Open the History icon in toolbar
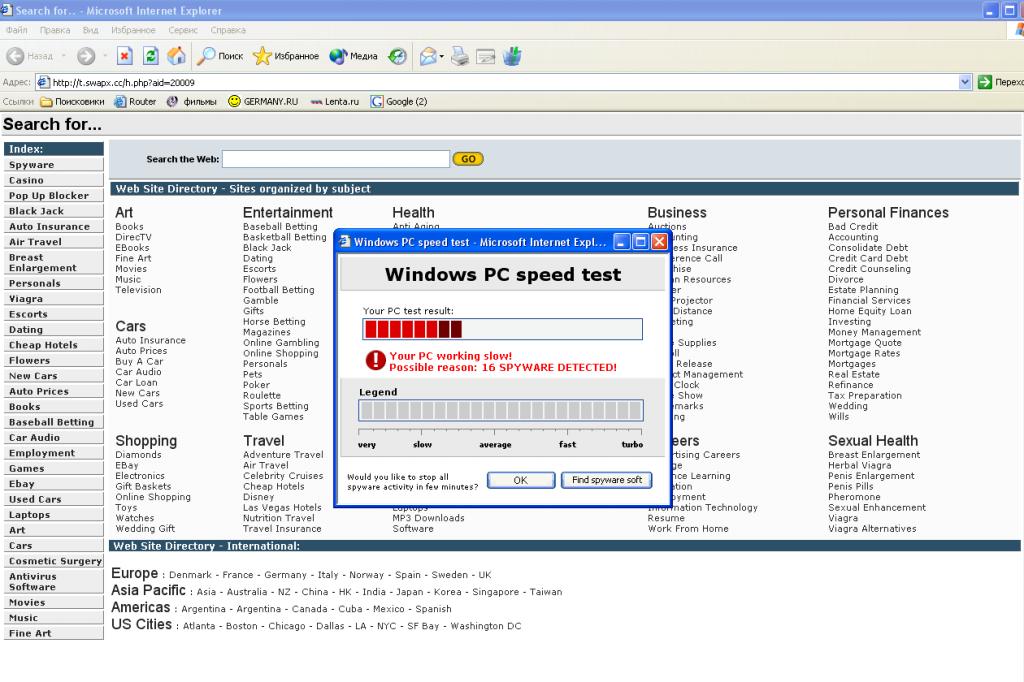This screenshot has height=682, width=1024. coord(397,56)
